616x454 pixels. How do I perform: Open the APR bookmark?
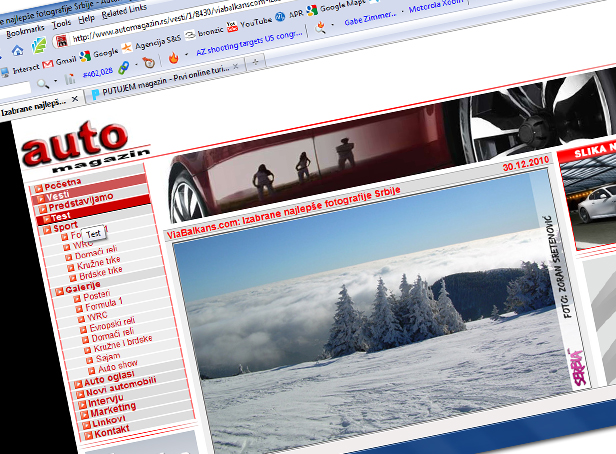290,16
